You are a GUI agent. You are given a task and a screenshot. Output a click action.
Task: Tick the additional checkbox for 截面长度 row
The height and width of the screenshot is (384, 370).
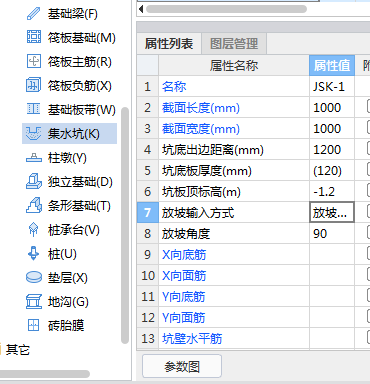pos(368,106)
